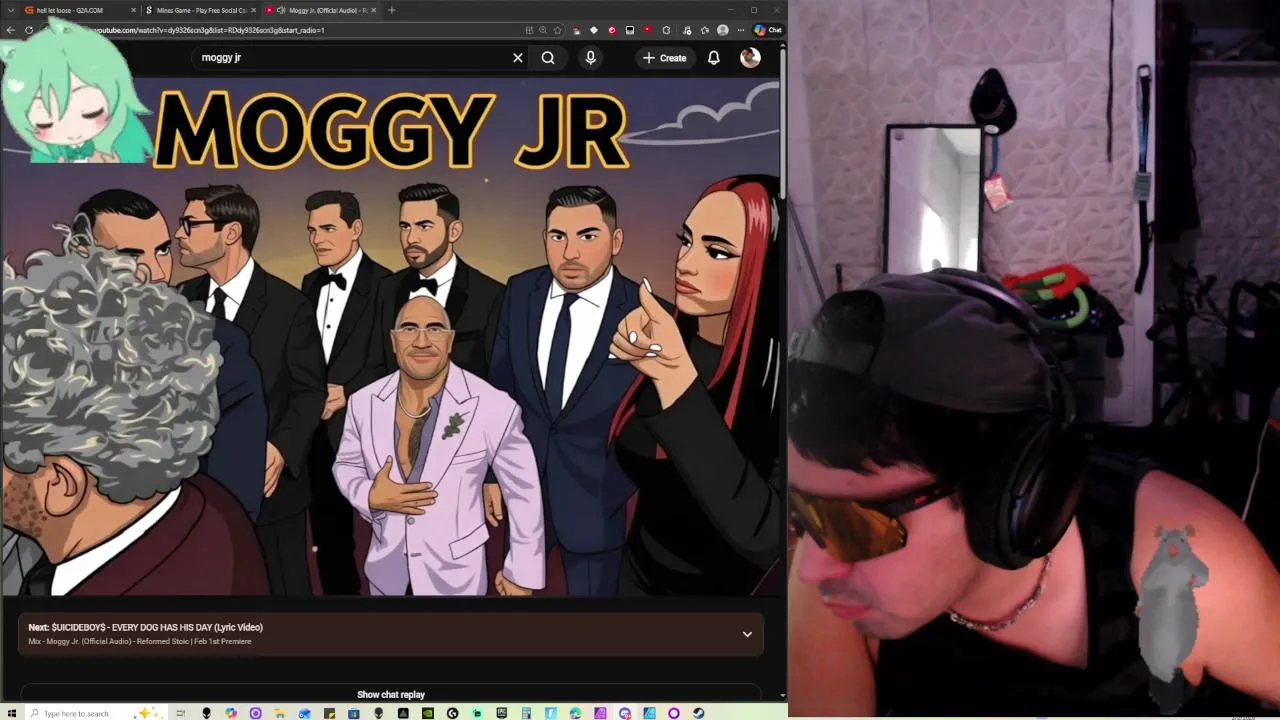Open a new browser tab
This screenshot has height=720, width=1280.
tap(391, 10)
